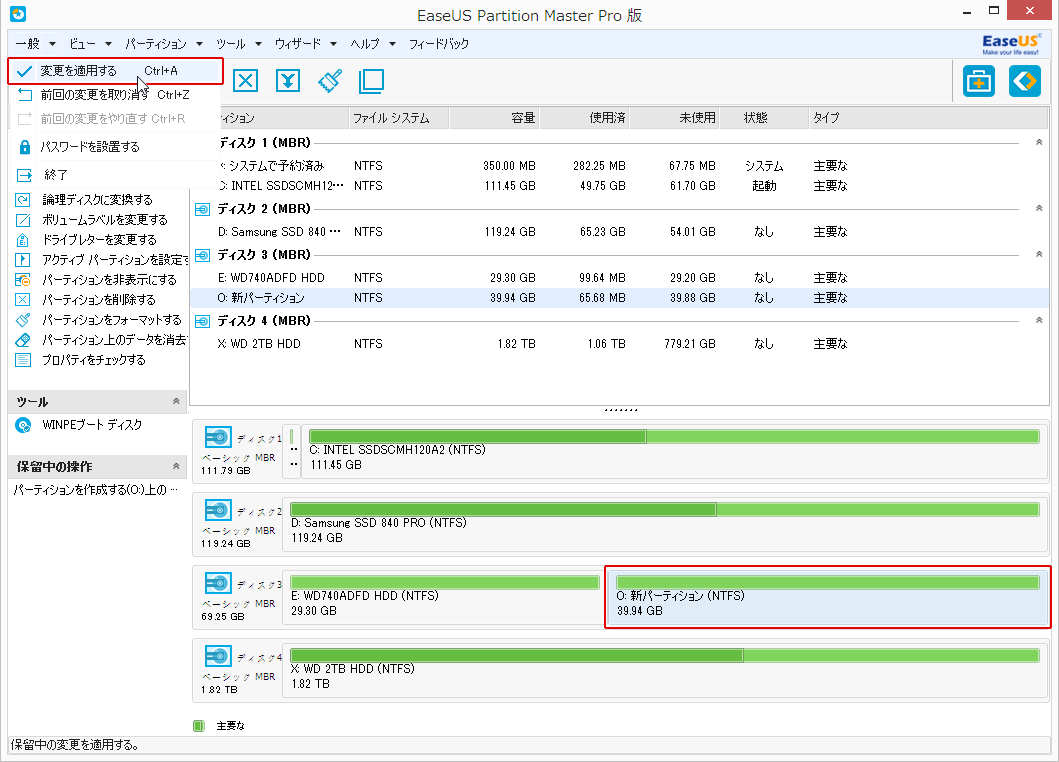The image size is (1059, 762).
Task: Select パスワードを設置する in the menu
Action: coord(115,147)
